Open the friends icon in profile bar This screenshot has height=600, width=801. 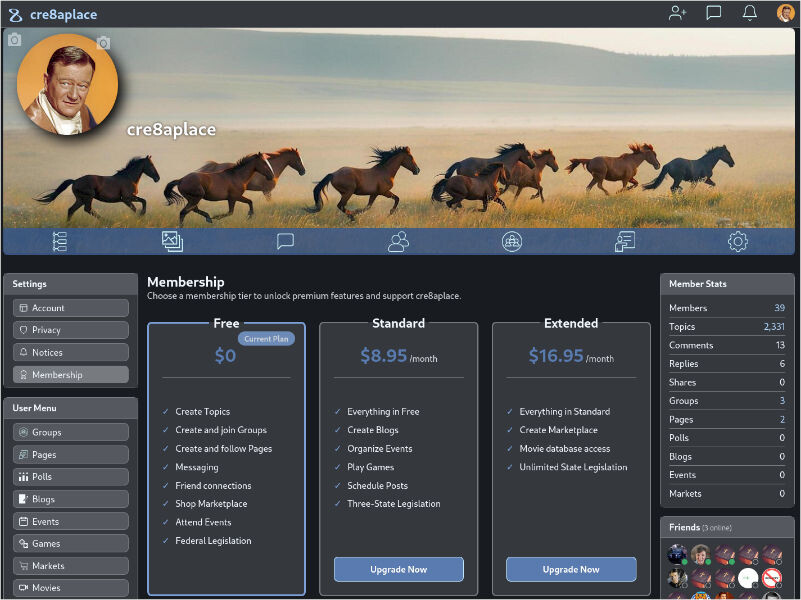tap(399, 241)
